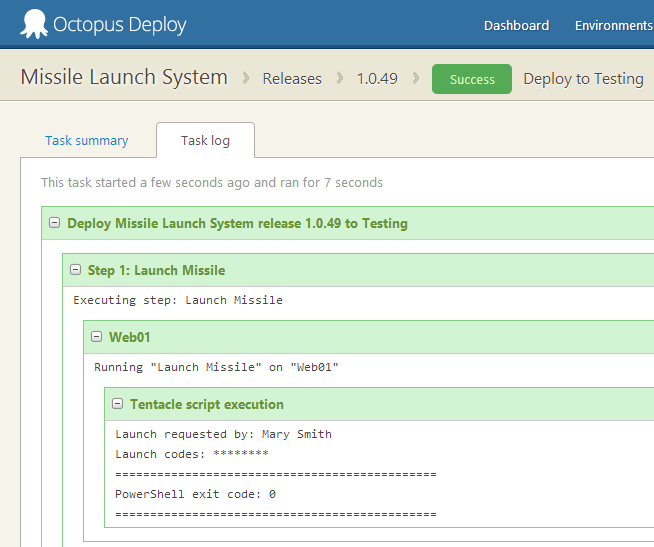Switch to the Task summary tab
The image size is (654, 547).
tap(86, 141)
